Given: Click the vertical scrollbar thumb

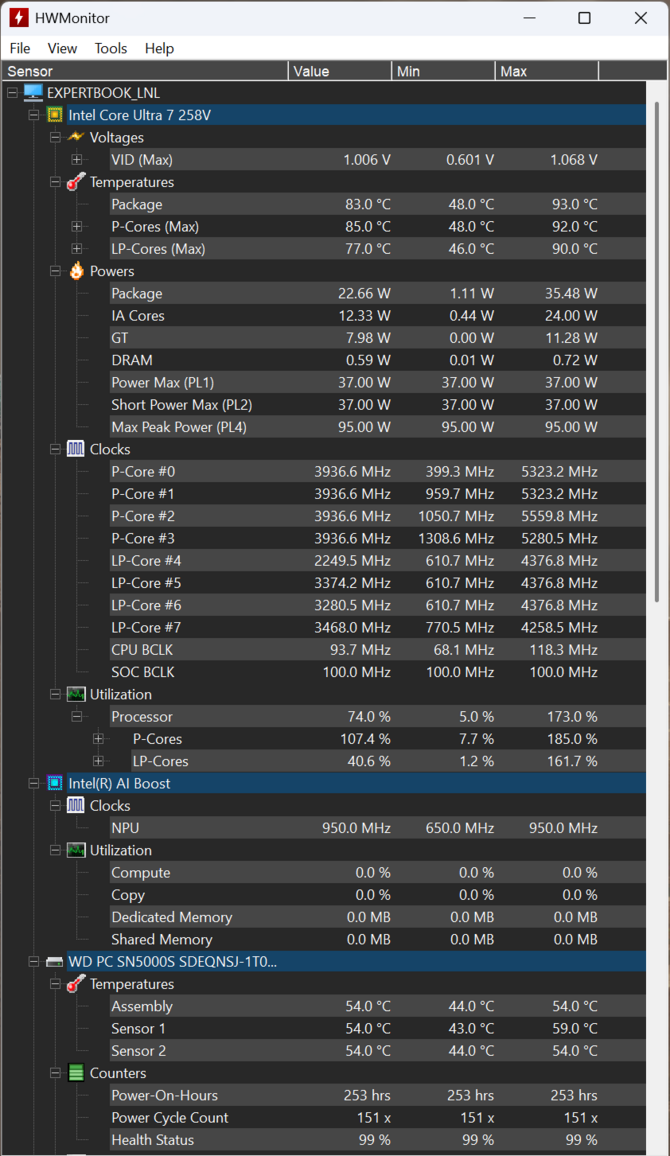Looking at the screenshot, I should [x=656, y=354].
